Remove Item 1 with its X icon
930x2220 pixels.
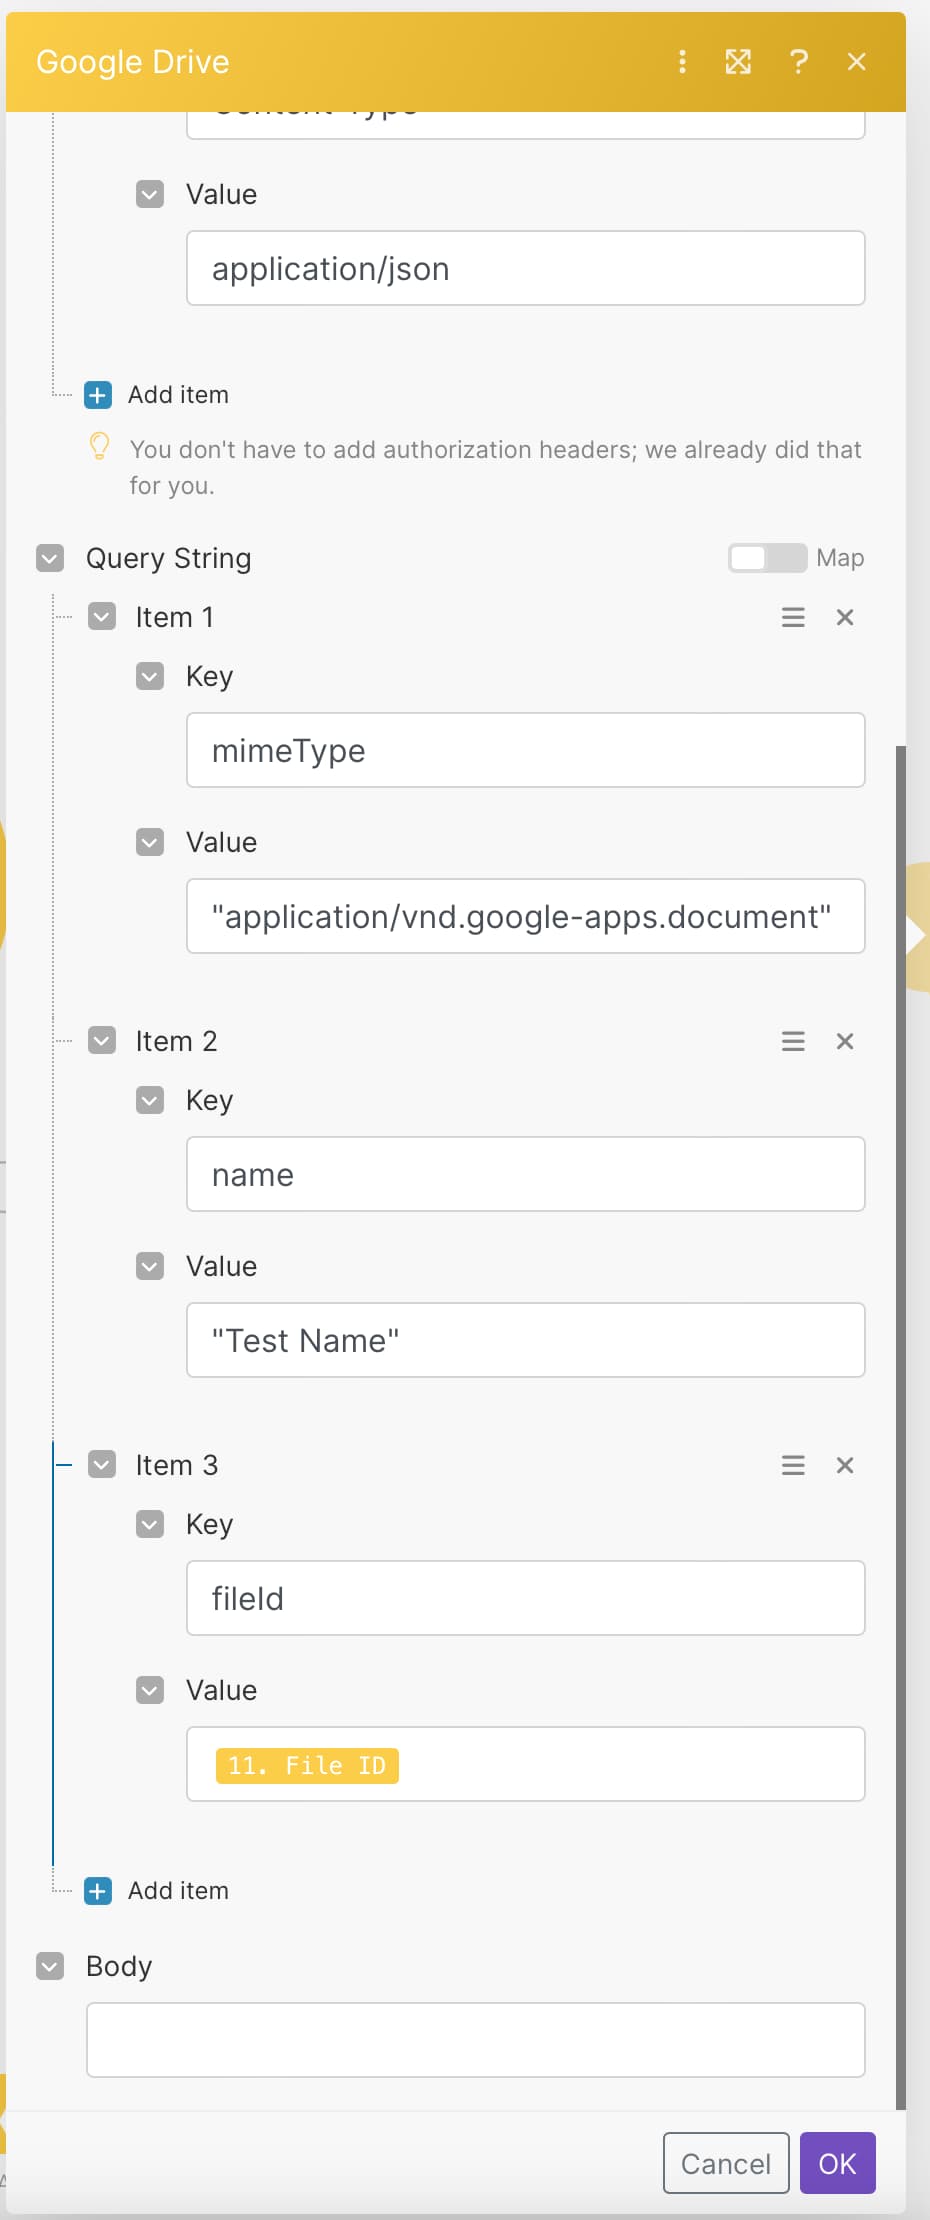845,618
